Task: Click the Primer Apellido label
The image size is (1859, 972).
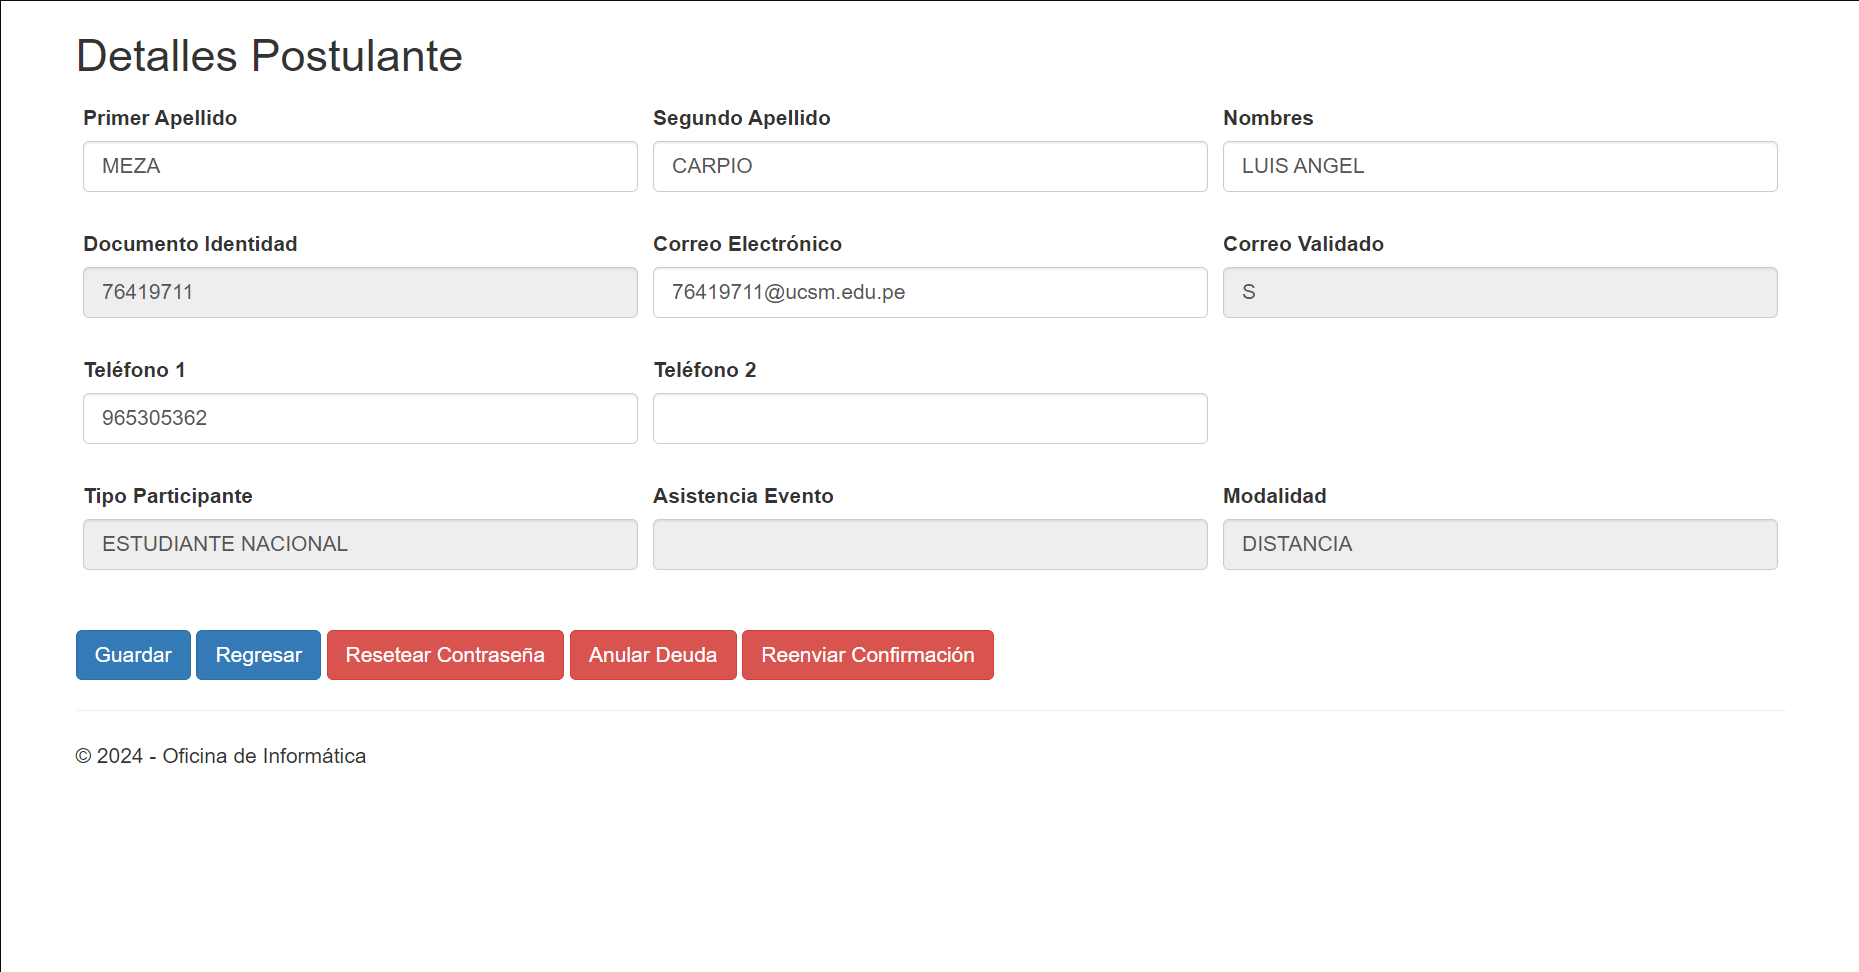Action: pyautogui.click(x=160, y=118)
